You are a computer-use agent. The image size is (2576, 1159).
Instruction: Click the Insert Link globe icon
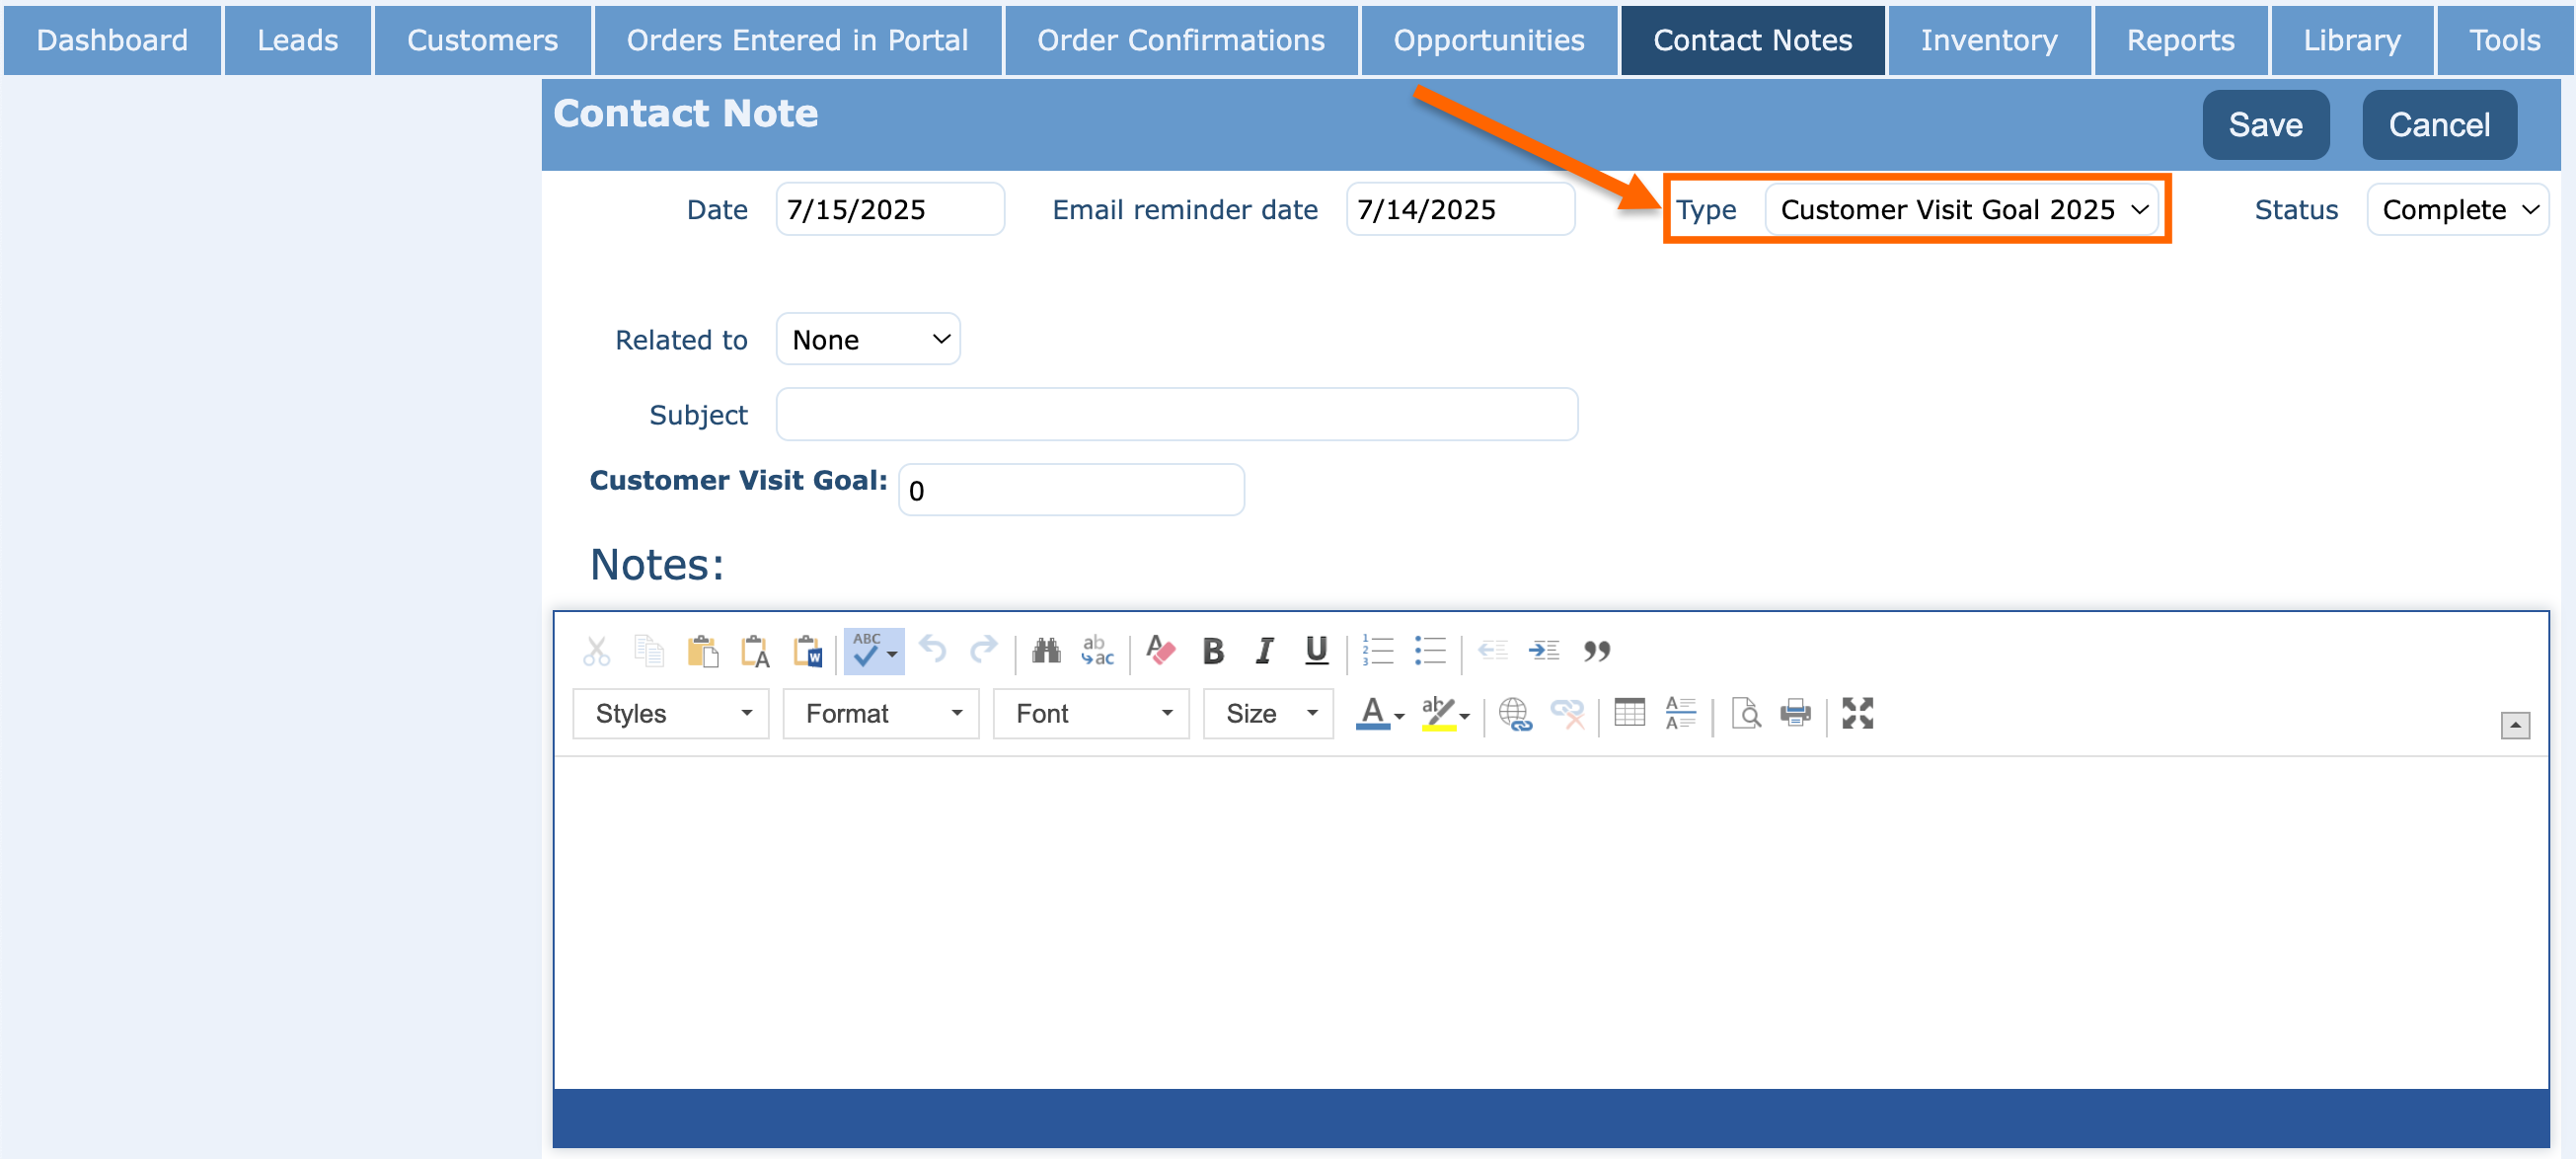click(1515, 713)
